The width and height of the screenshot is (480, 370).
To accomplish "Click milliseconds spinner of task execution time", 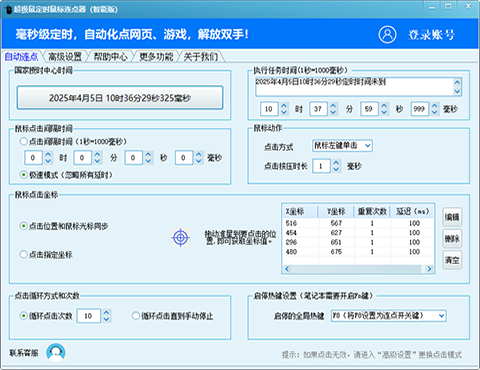I will coord(434,109).
